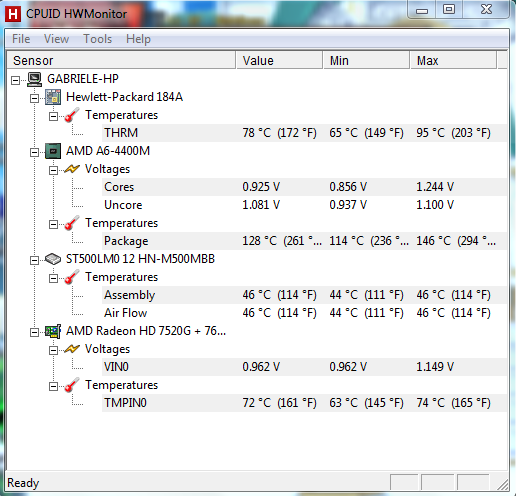Screen dimensions: 516x496
Task: Open the View menu
Action: pos(56,39)
